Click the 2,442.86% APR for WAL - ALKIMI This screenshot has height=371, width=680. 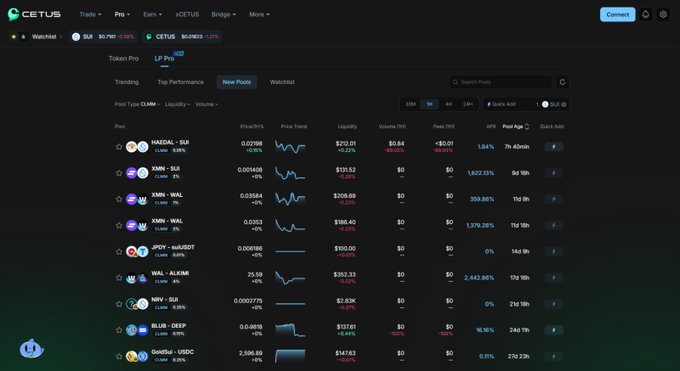[x=479, y=278]
